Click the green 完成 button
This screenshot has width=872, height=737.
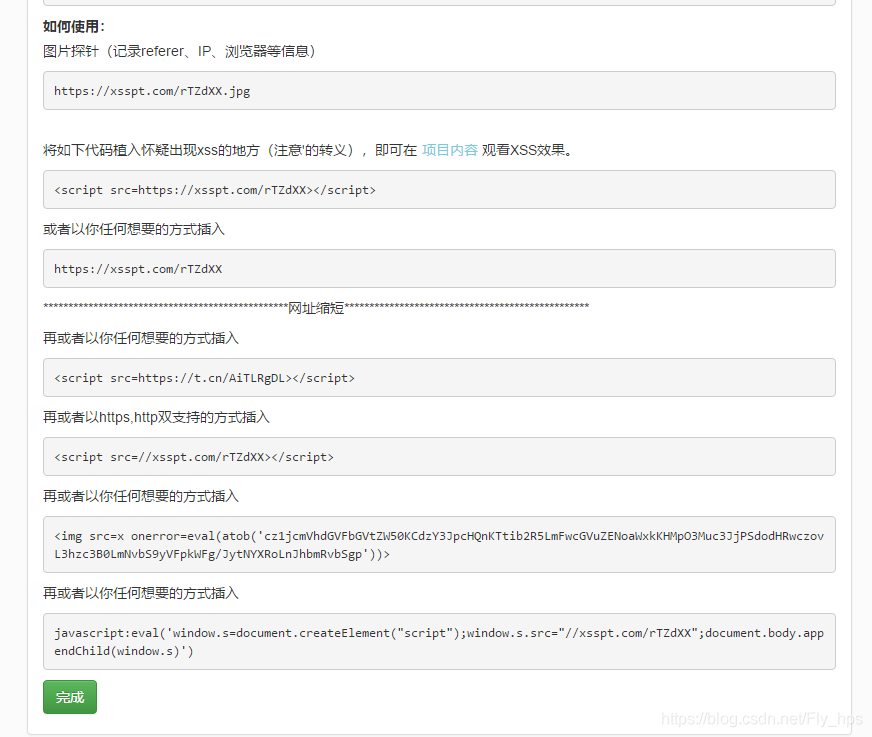tap(70, 697)
